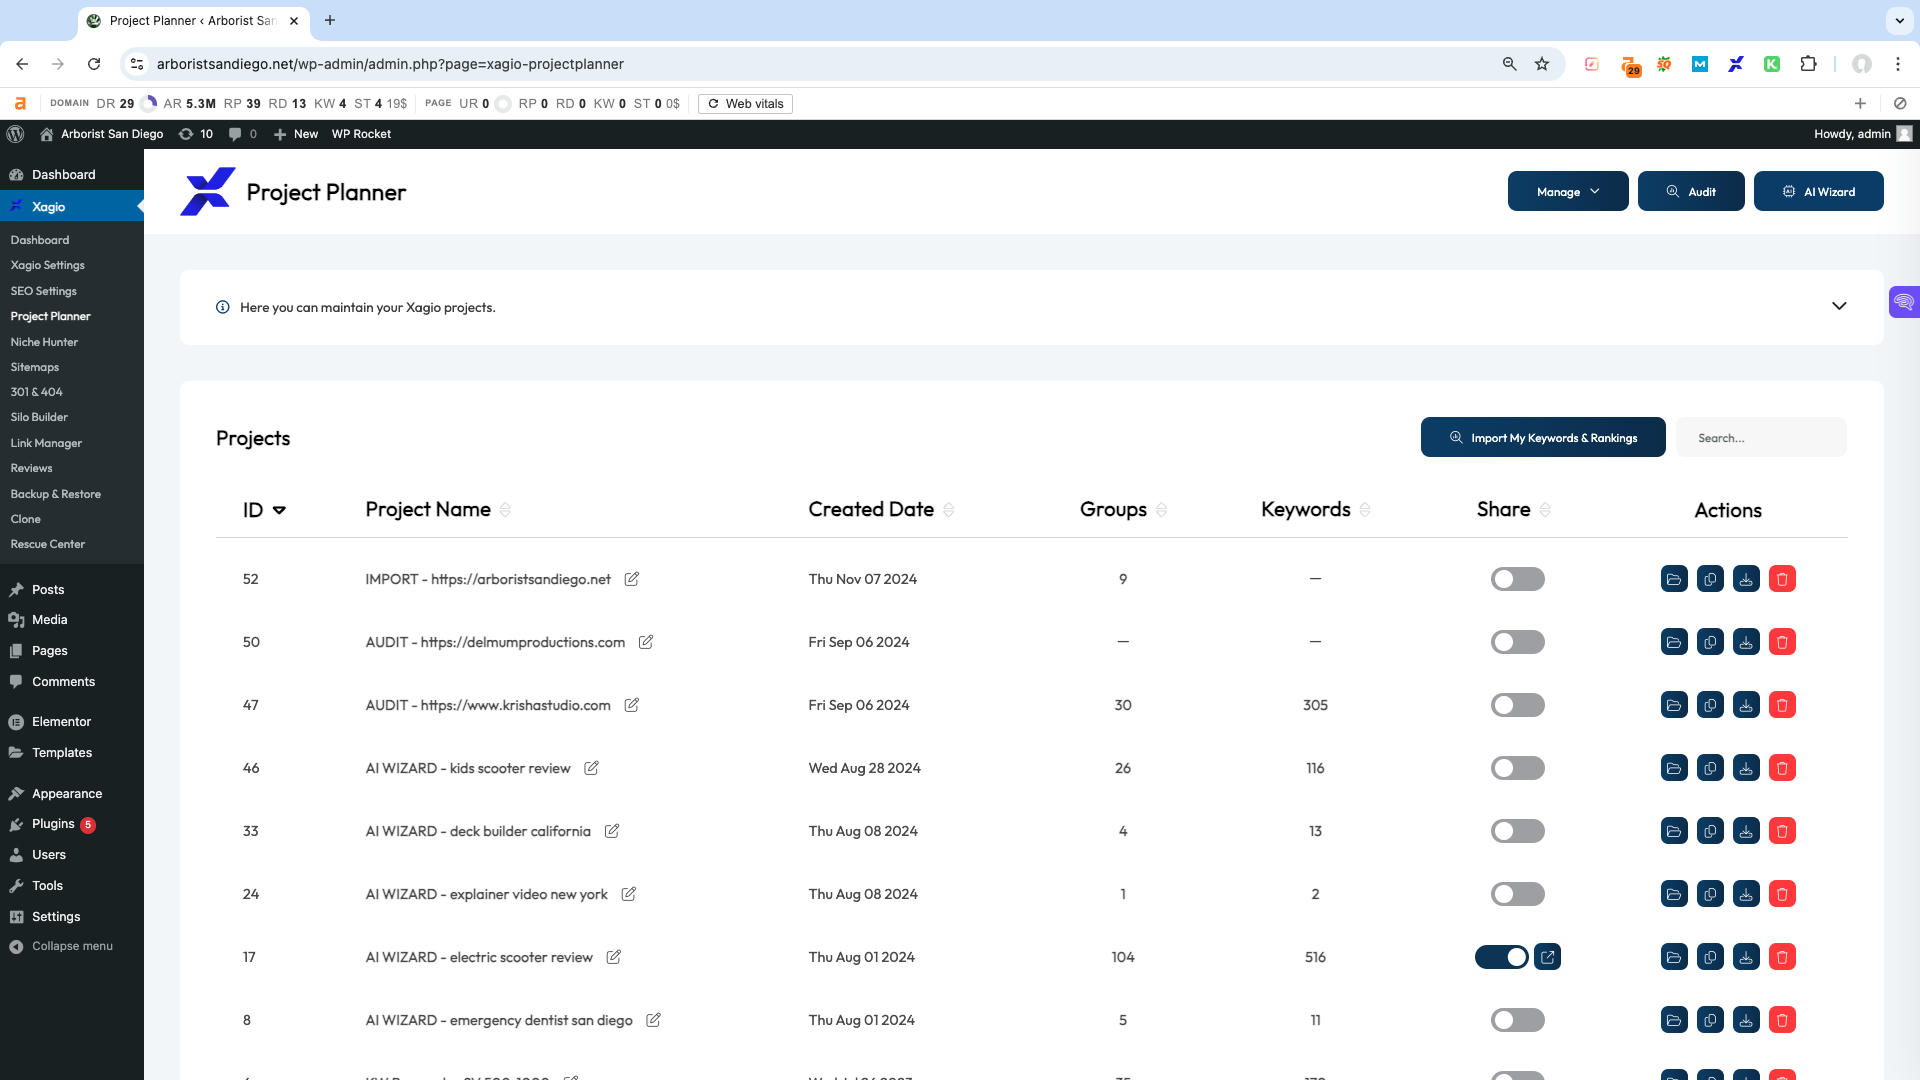Toggle share for AUDIT krishastudio.com

[x=1517, y=705]
